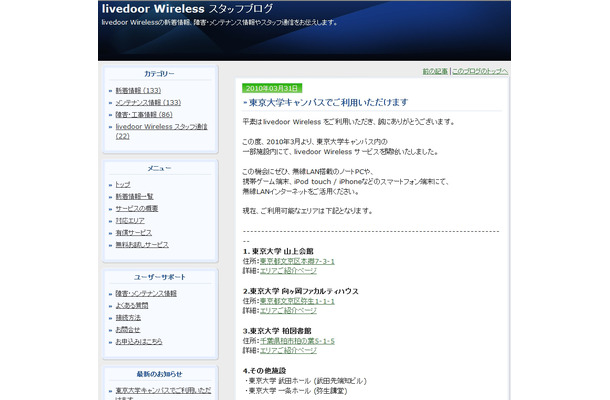Go to このブログのトップへ link

(480, 72)
